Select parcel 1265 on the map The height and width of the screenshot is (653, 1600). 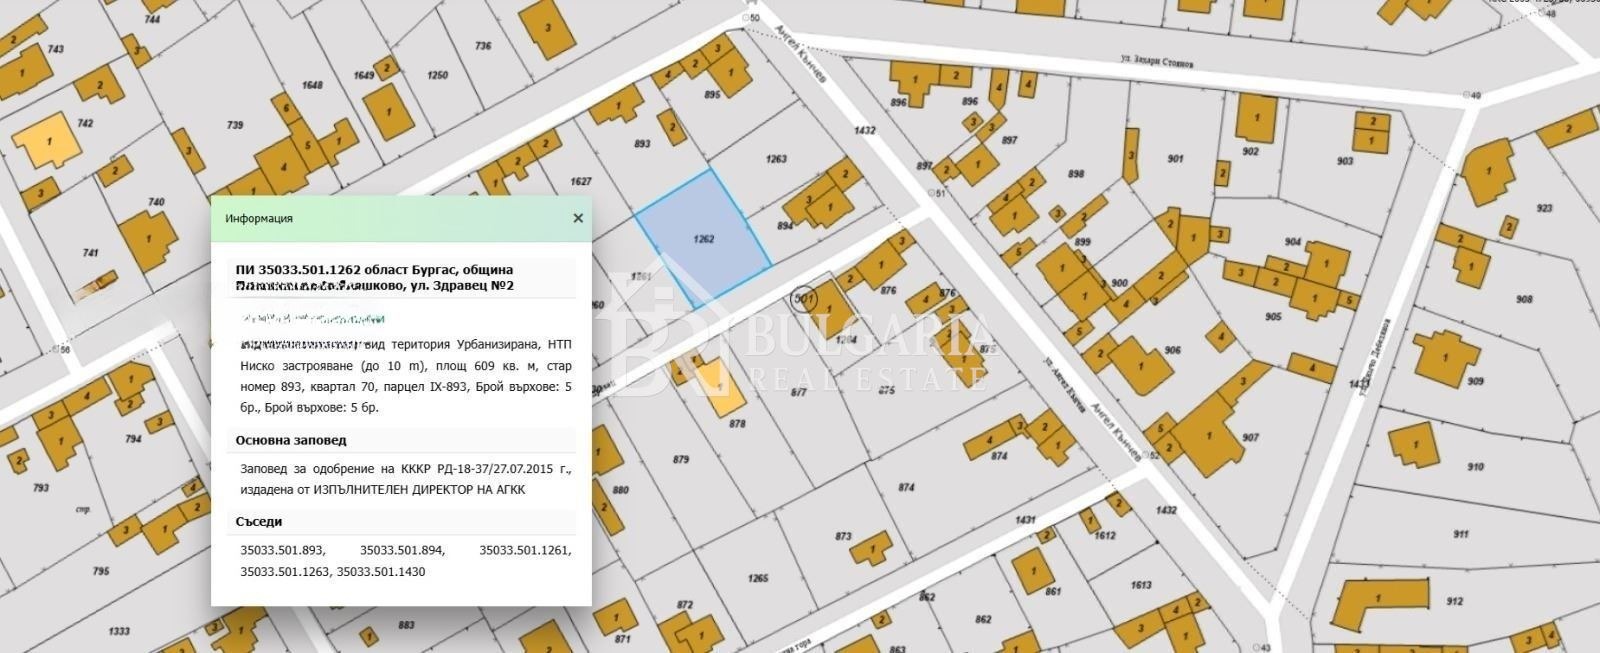click(x=758, y=579)
